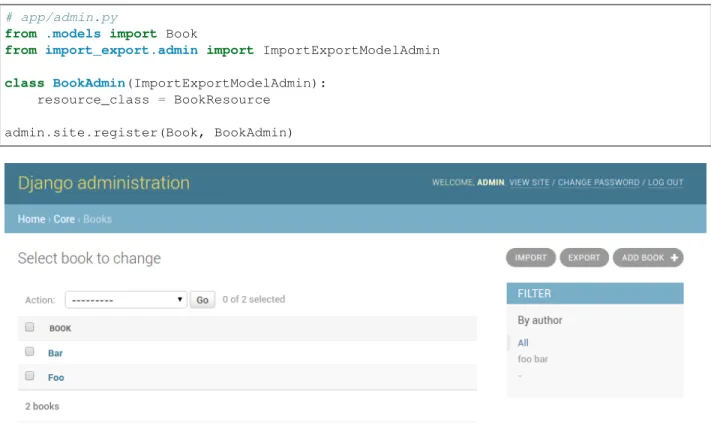This screenshot has height=435, width=711.
Task: Click the plus icon on Add Book
Action: (674, 258)
